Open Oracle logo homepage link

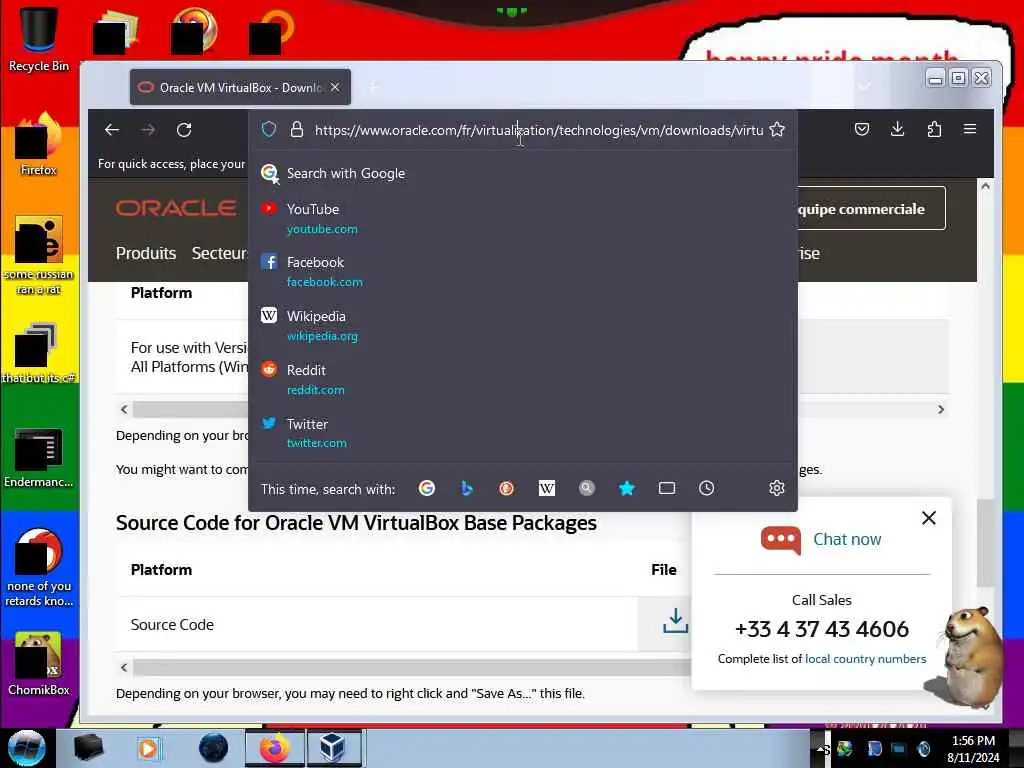(176, 208)
